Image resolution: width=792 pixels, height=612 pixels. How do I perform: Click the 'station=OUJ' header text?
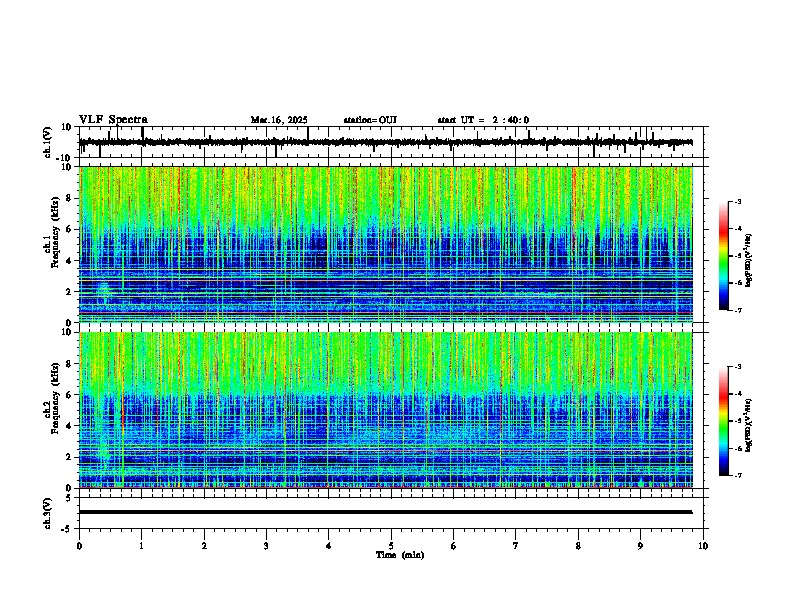[370, 120]
